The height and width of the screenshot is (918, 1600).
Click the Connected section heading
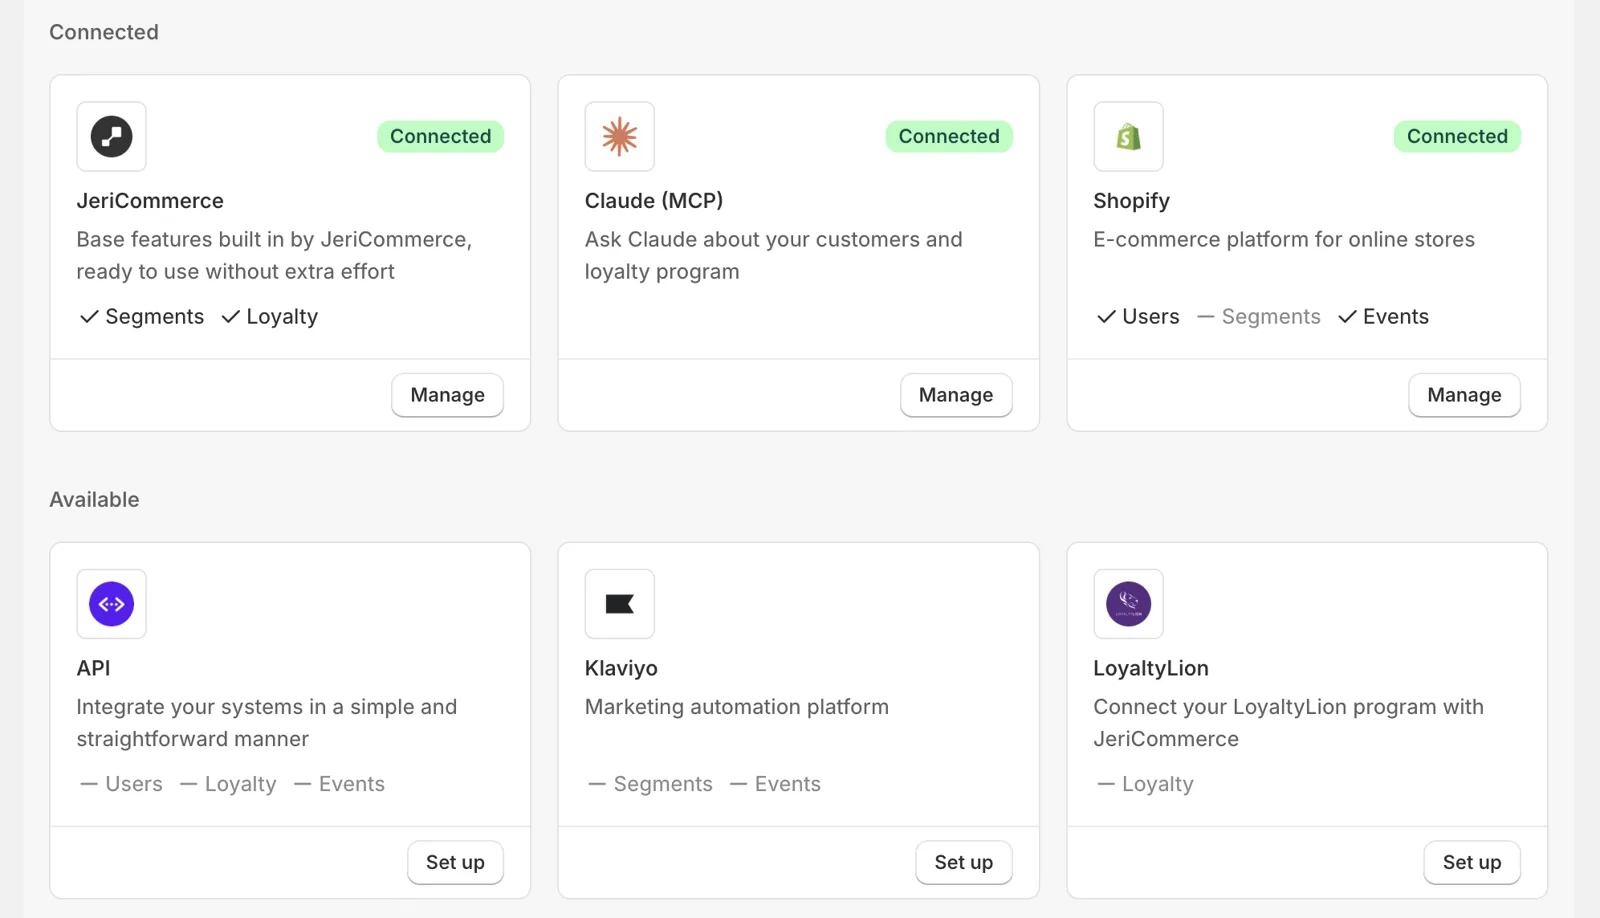[x=104, y=32]
